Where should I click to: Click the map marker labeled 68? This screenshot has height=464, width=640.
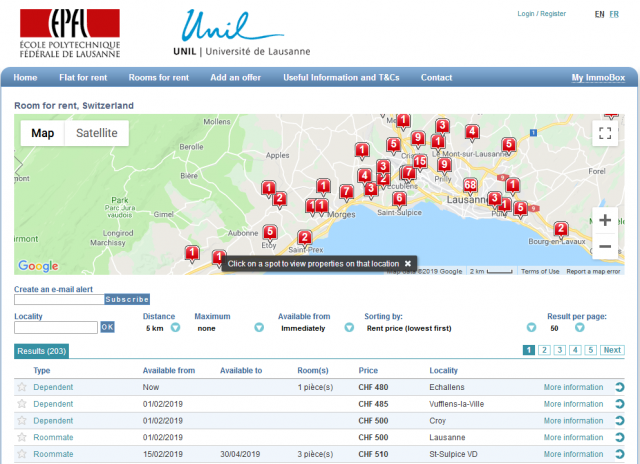point(469,187)
